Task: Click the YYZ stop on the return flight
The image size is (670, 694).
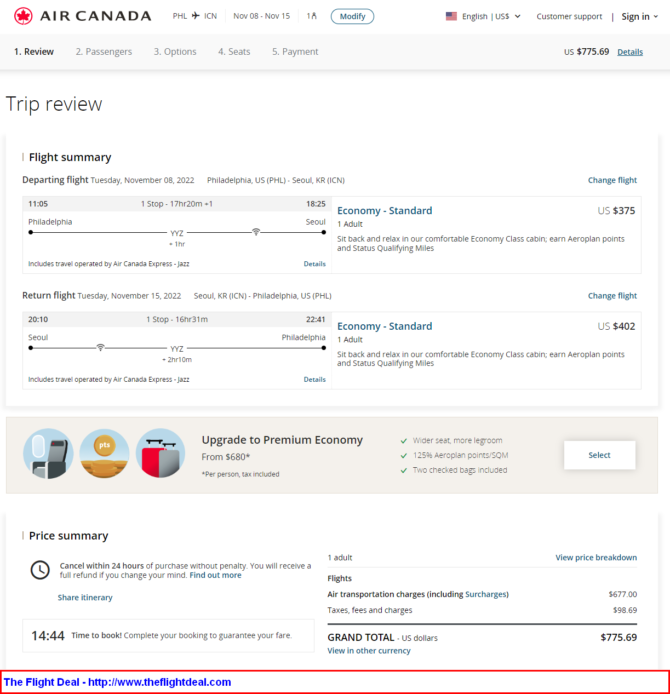Action: click(177, 349)
